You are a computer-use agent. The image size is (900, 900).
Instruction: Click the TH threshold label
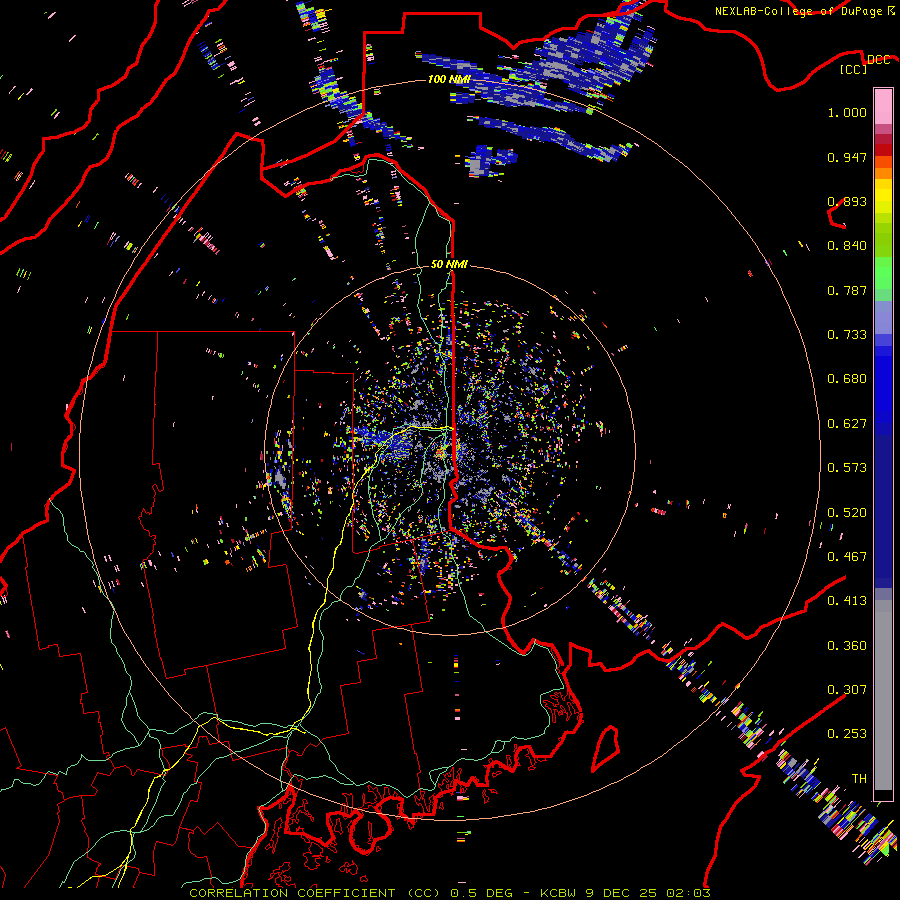click(x=859, y=779)
